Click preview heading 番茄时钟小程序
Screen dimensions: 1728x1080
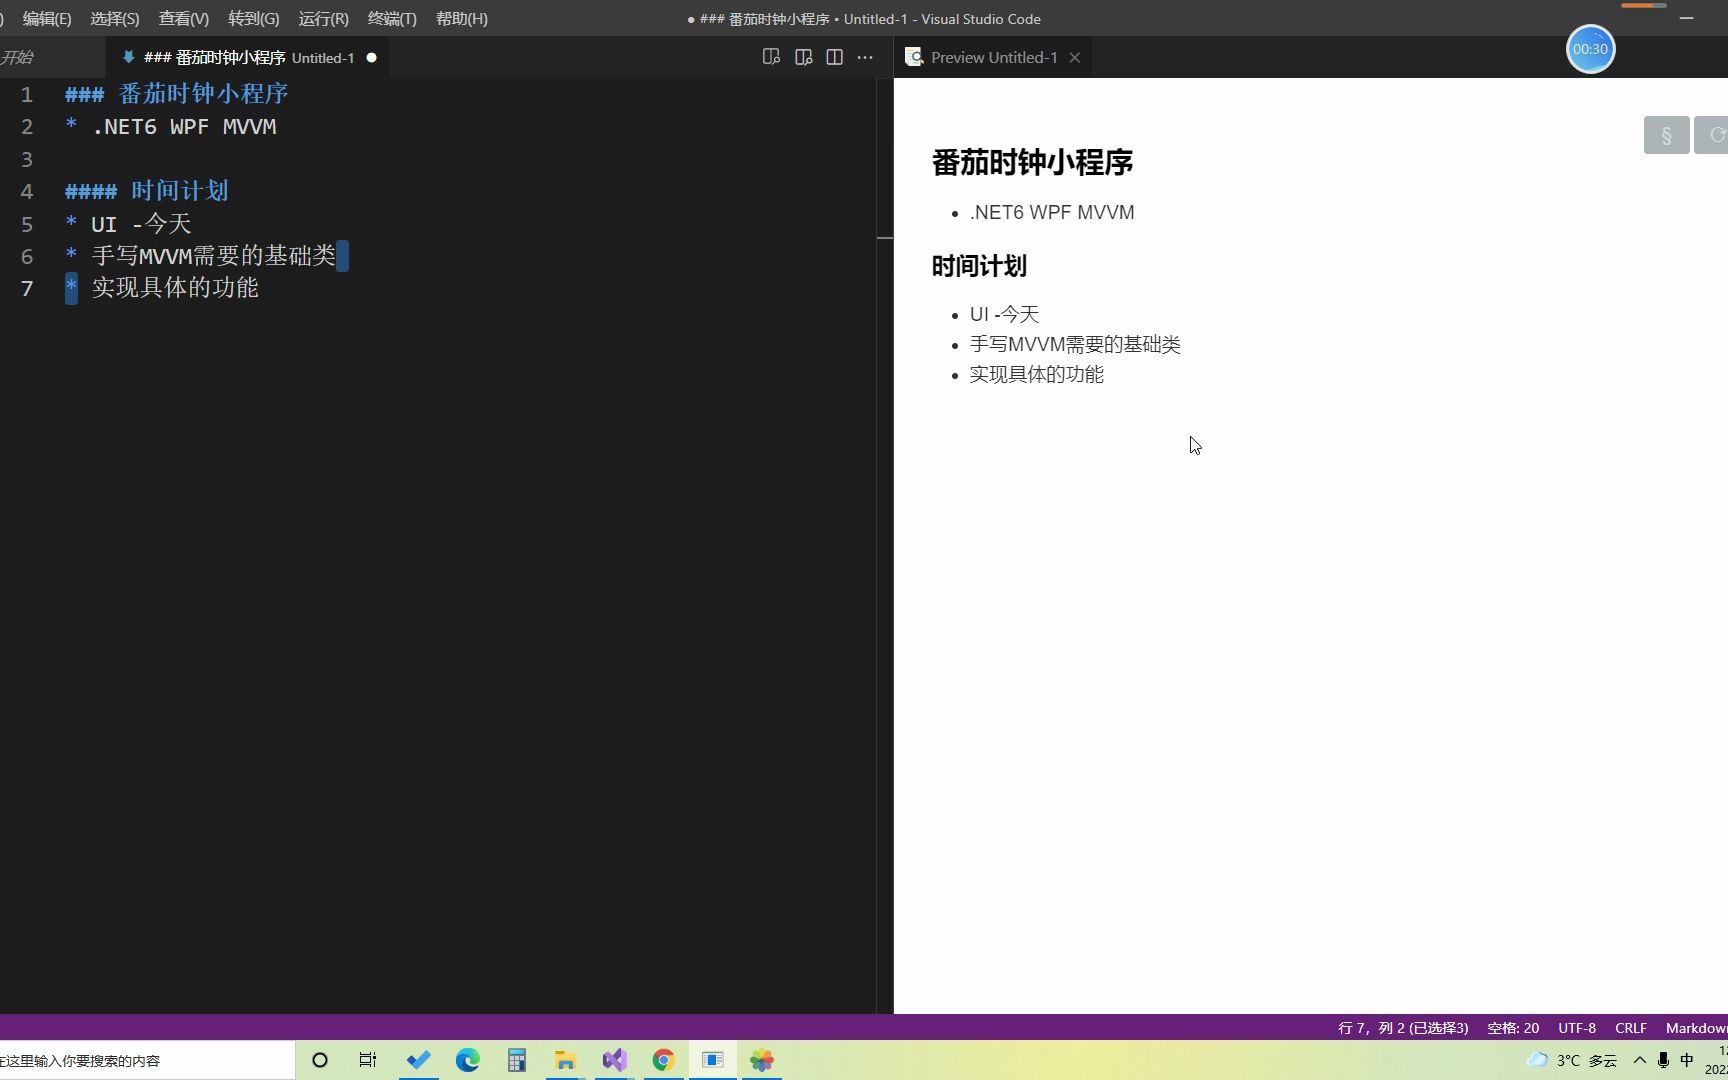coord(1032,162)
